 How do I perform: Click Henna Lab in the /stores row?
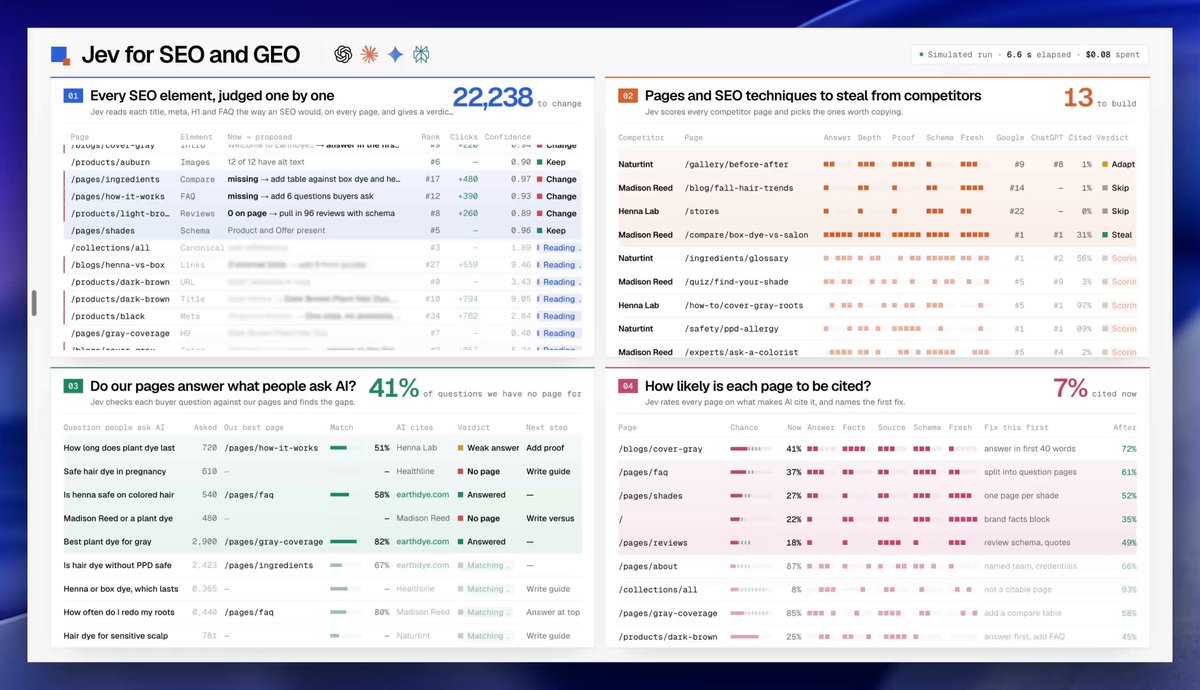point(638,212)
